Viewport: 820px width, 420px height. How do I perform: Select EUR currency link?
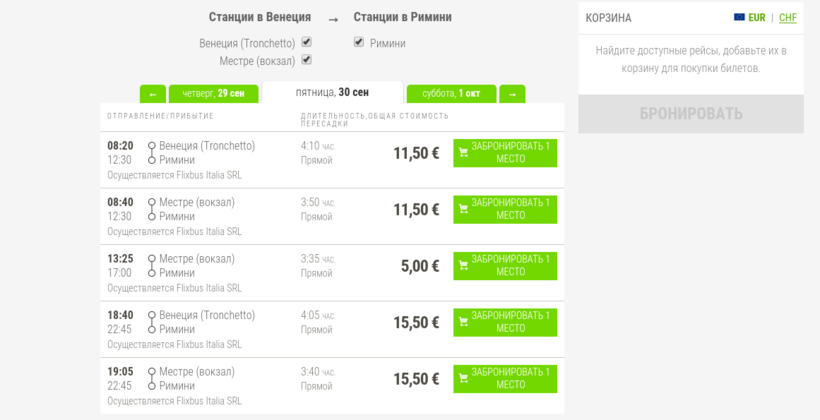(757, 18)
